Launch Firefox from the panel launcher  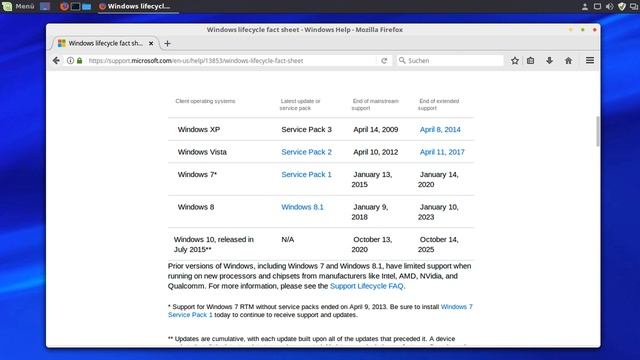(64, 6)
